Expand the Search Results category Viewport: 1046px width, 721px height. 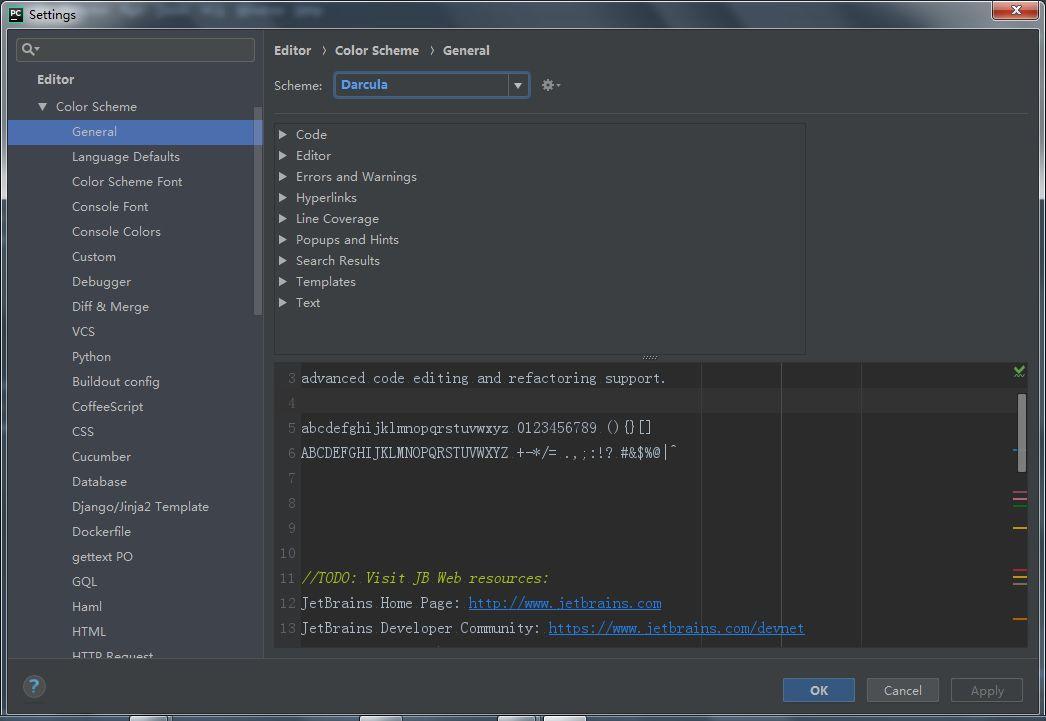(x=283, y=261)
